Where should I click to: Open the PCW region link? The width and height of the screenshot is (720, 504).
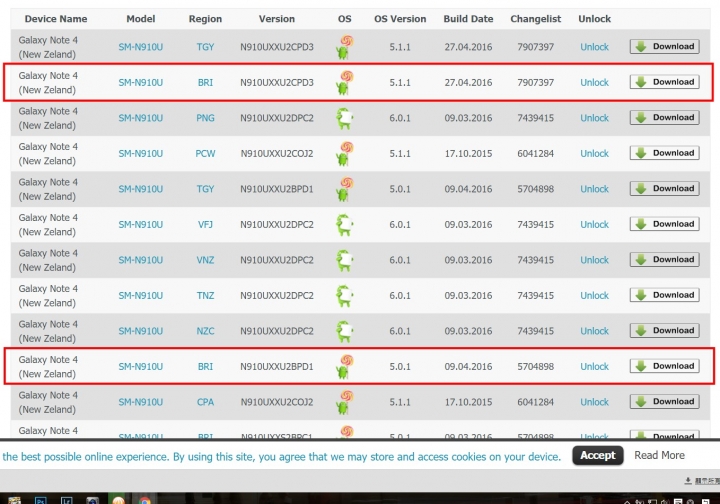tap(205, 153)
